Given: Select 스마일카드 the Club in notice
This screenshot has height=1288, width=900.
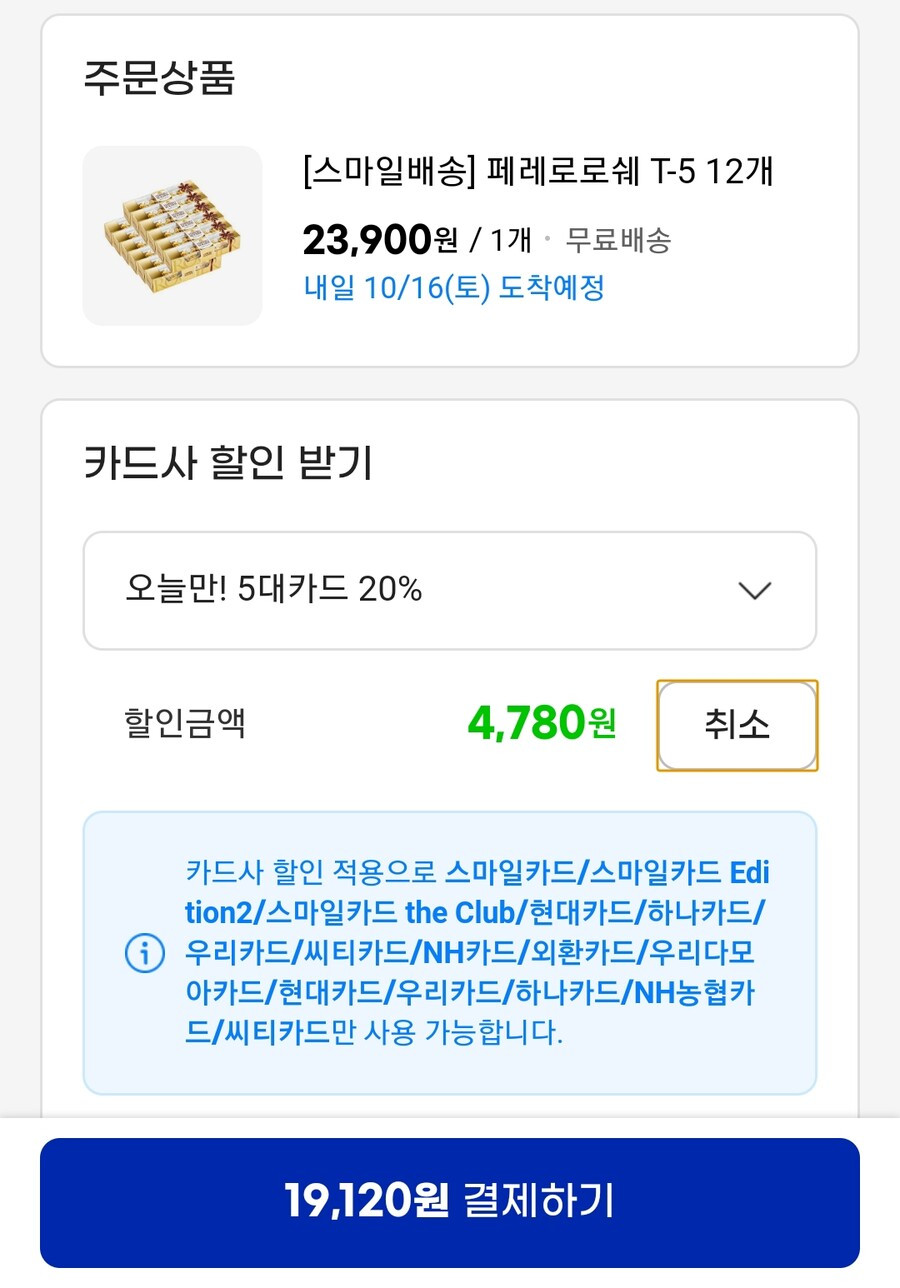Looking at the screenshot, I should pyautogui.click(x=391, y=912).
